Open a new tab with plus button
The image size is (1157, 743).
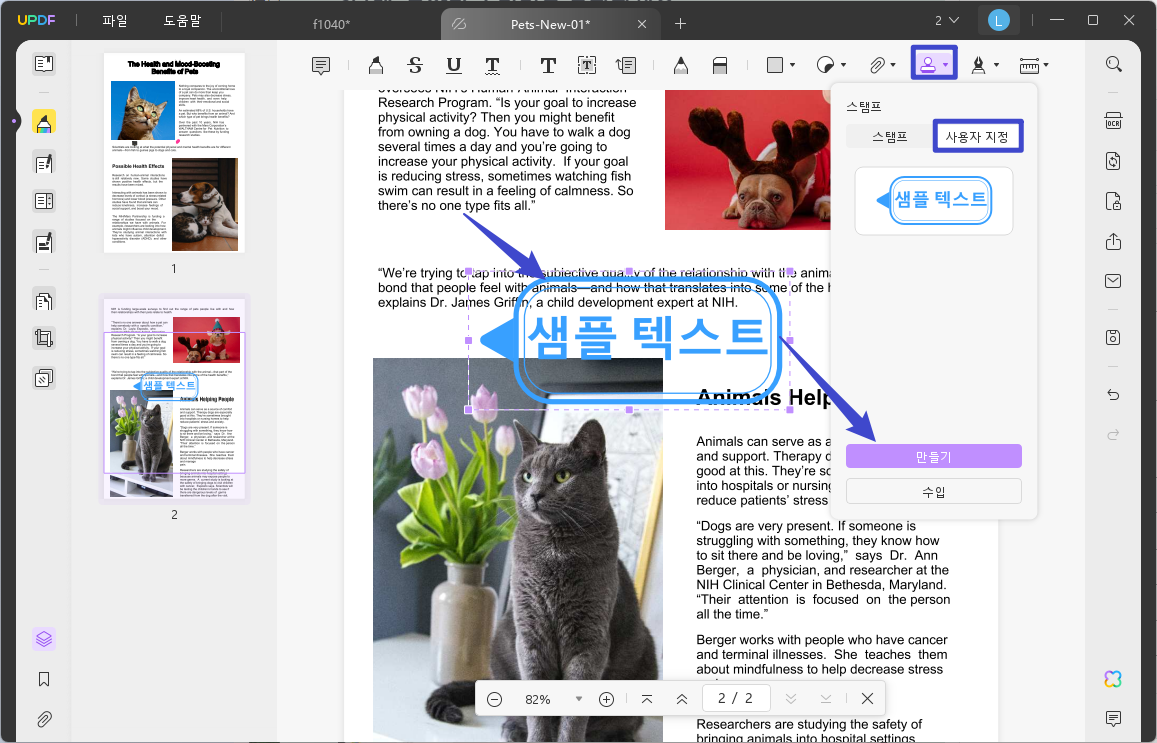[680, 24]
